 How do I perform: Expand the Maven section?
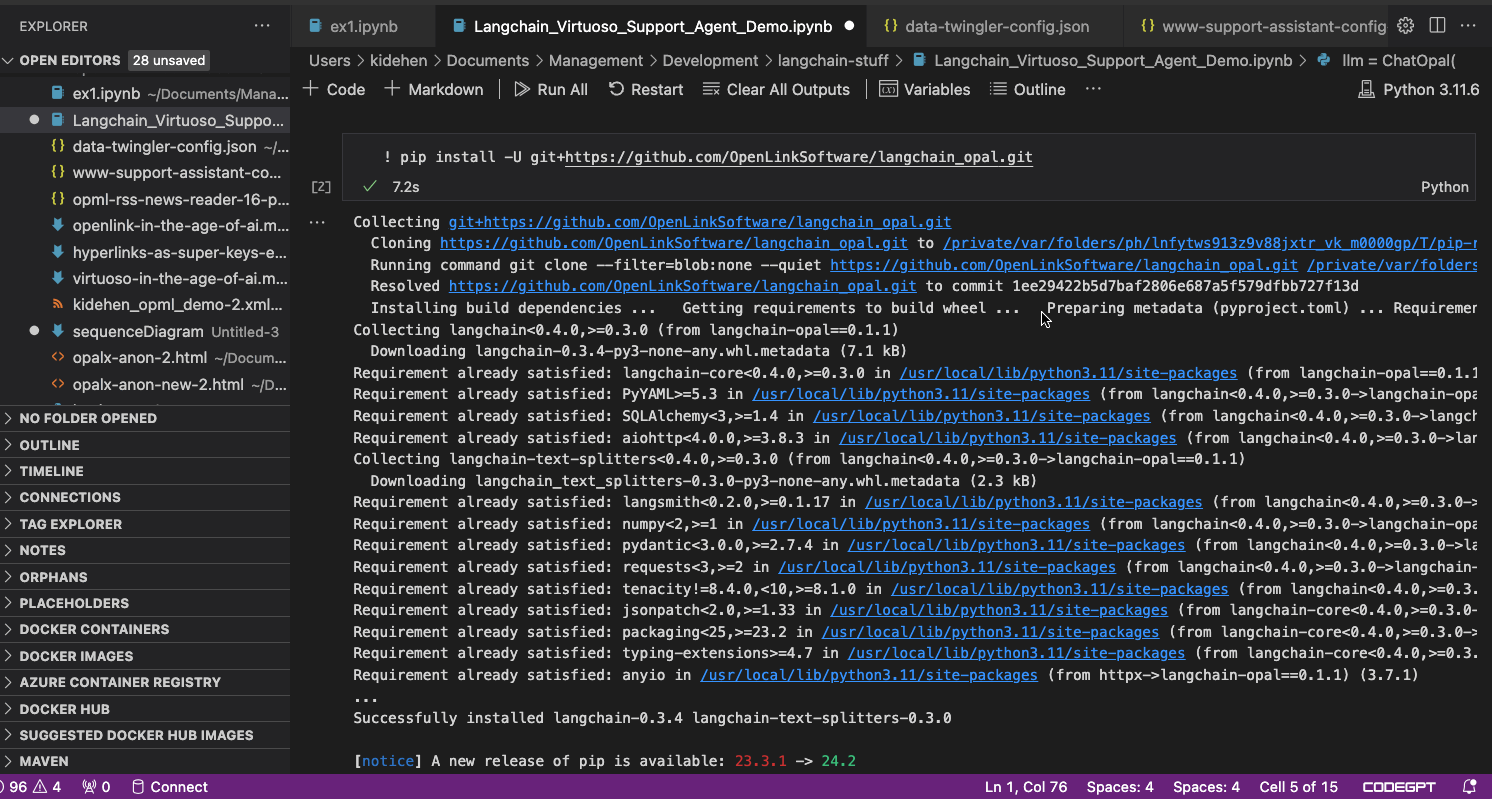(145, 761)
